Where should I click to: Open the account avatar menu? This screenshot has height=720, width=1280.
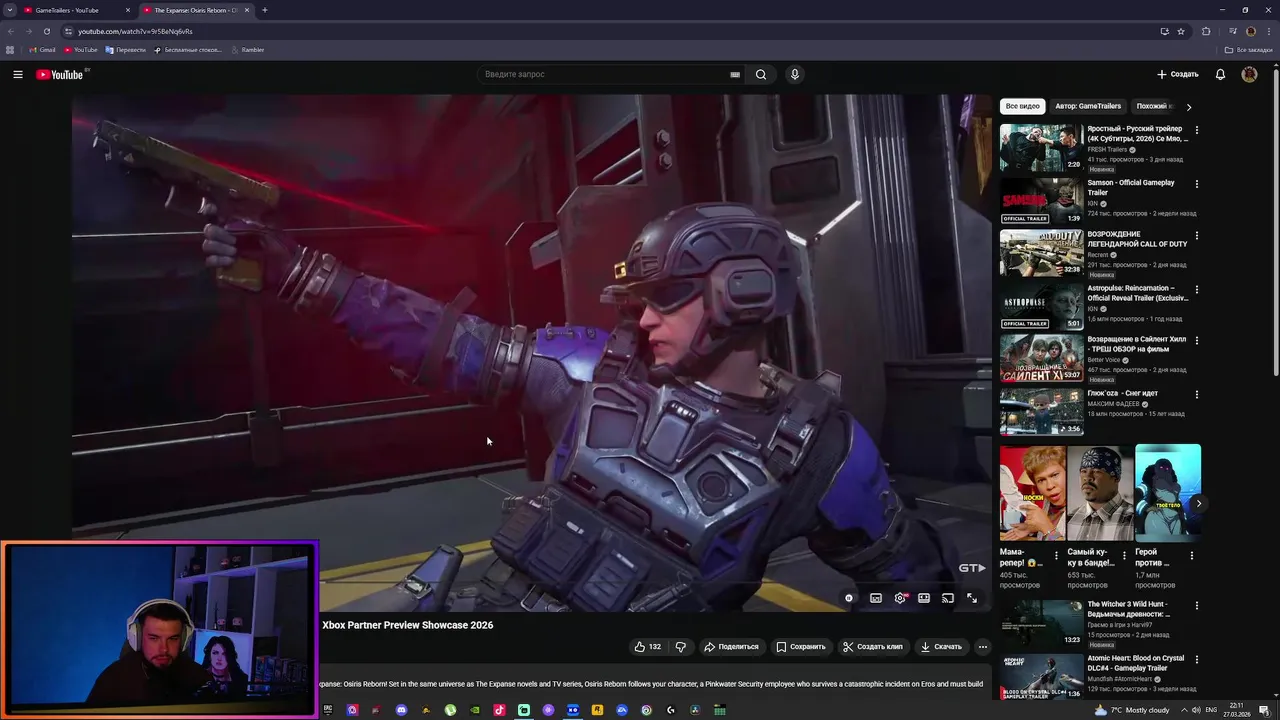click(x=1249, y=74)
